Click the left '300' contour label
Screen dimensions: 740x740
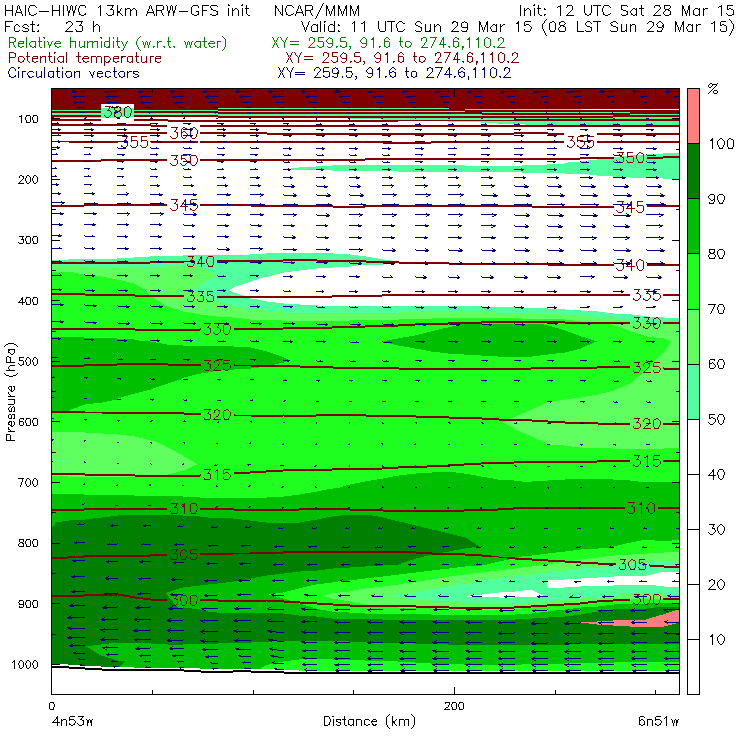[184, 600]
